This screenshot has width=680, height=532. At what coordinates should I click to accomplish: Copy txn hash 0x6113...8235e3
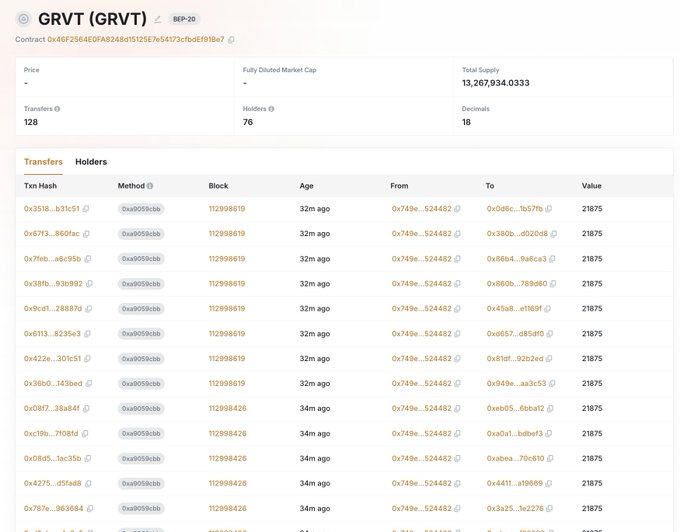click(87, 334)
